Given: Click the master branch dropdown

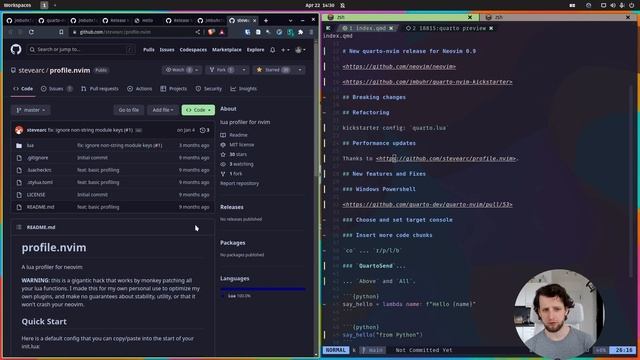Looking at the screenshot, I should click(31, 110).
